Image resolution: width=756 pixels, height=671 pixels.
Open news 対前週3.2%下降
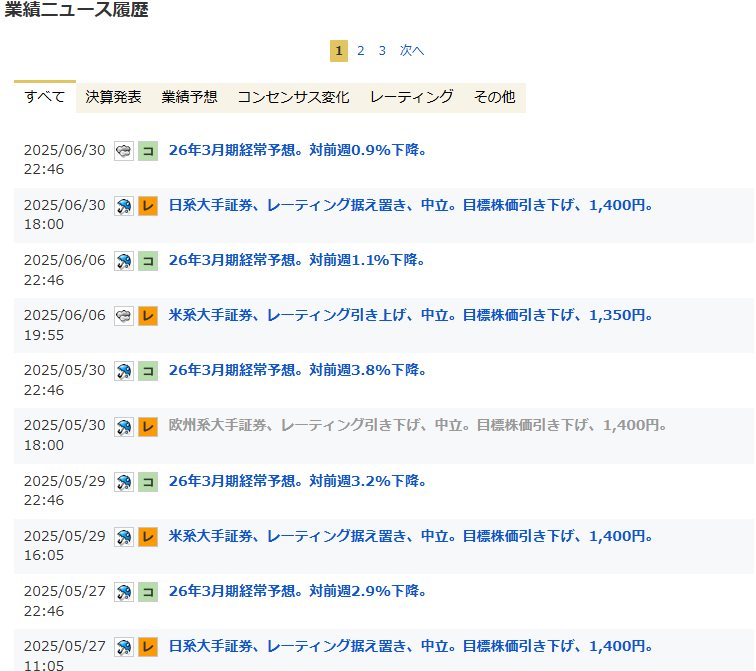[x=297, y=481]
